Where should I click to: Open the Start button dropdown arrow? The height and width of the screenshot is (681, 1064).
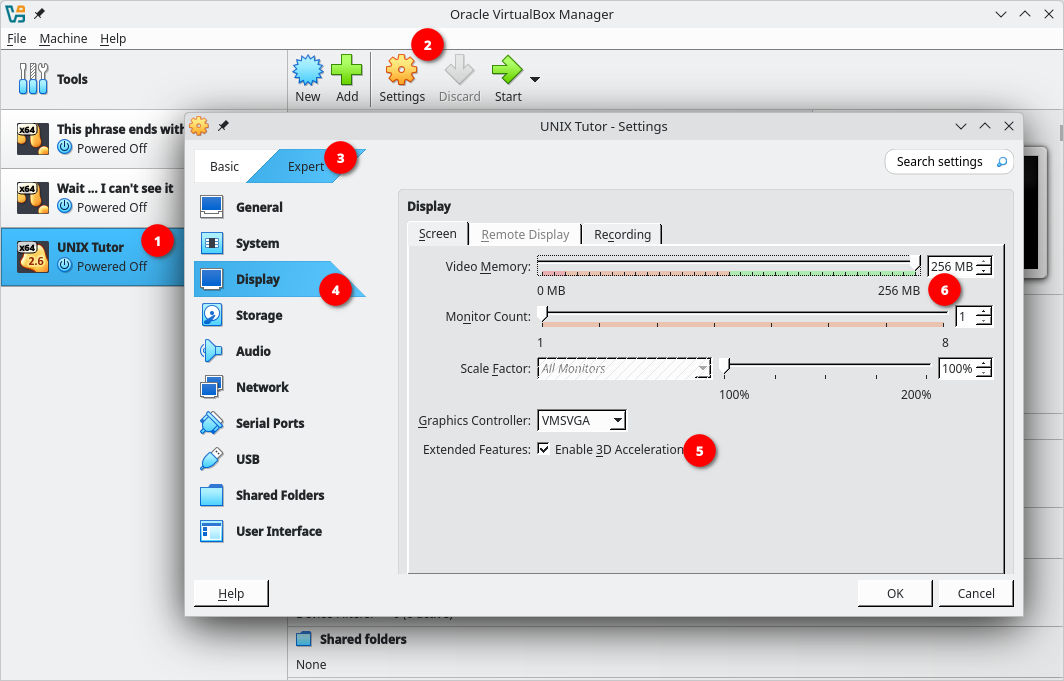click(x=535, y=79)
